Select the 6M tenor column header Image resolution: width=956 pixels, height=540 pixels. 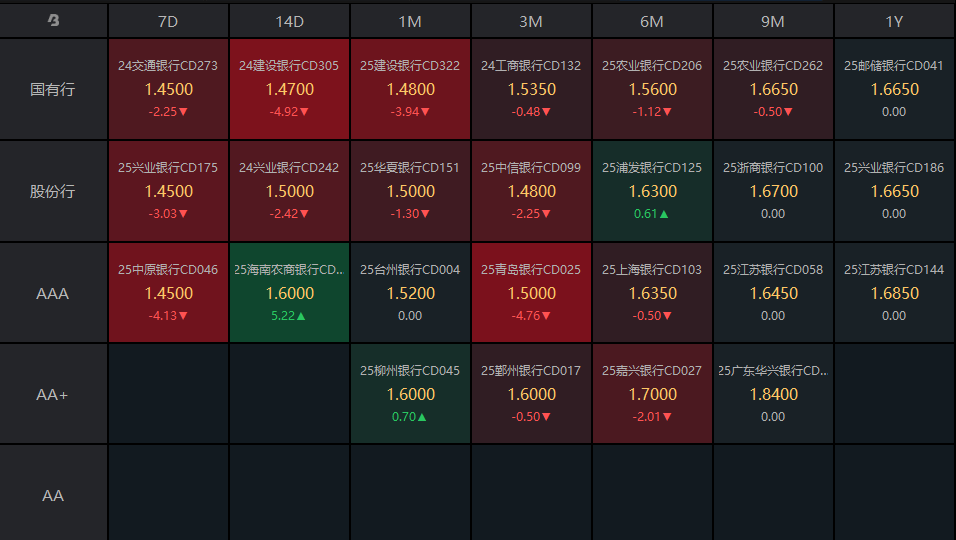pyautogui.click(x=652, y=21)
